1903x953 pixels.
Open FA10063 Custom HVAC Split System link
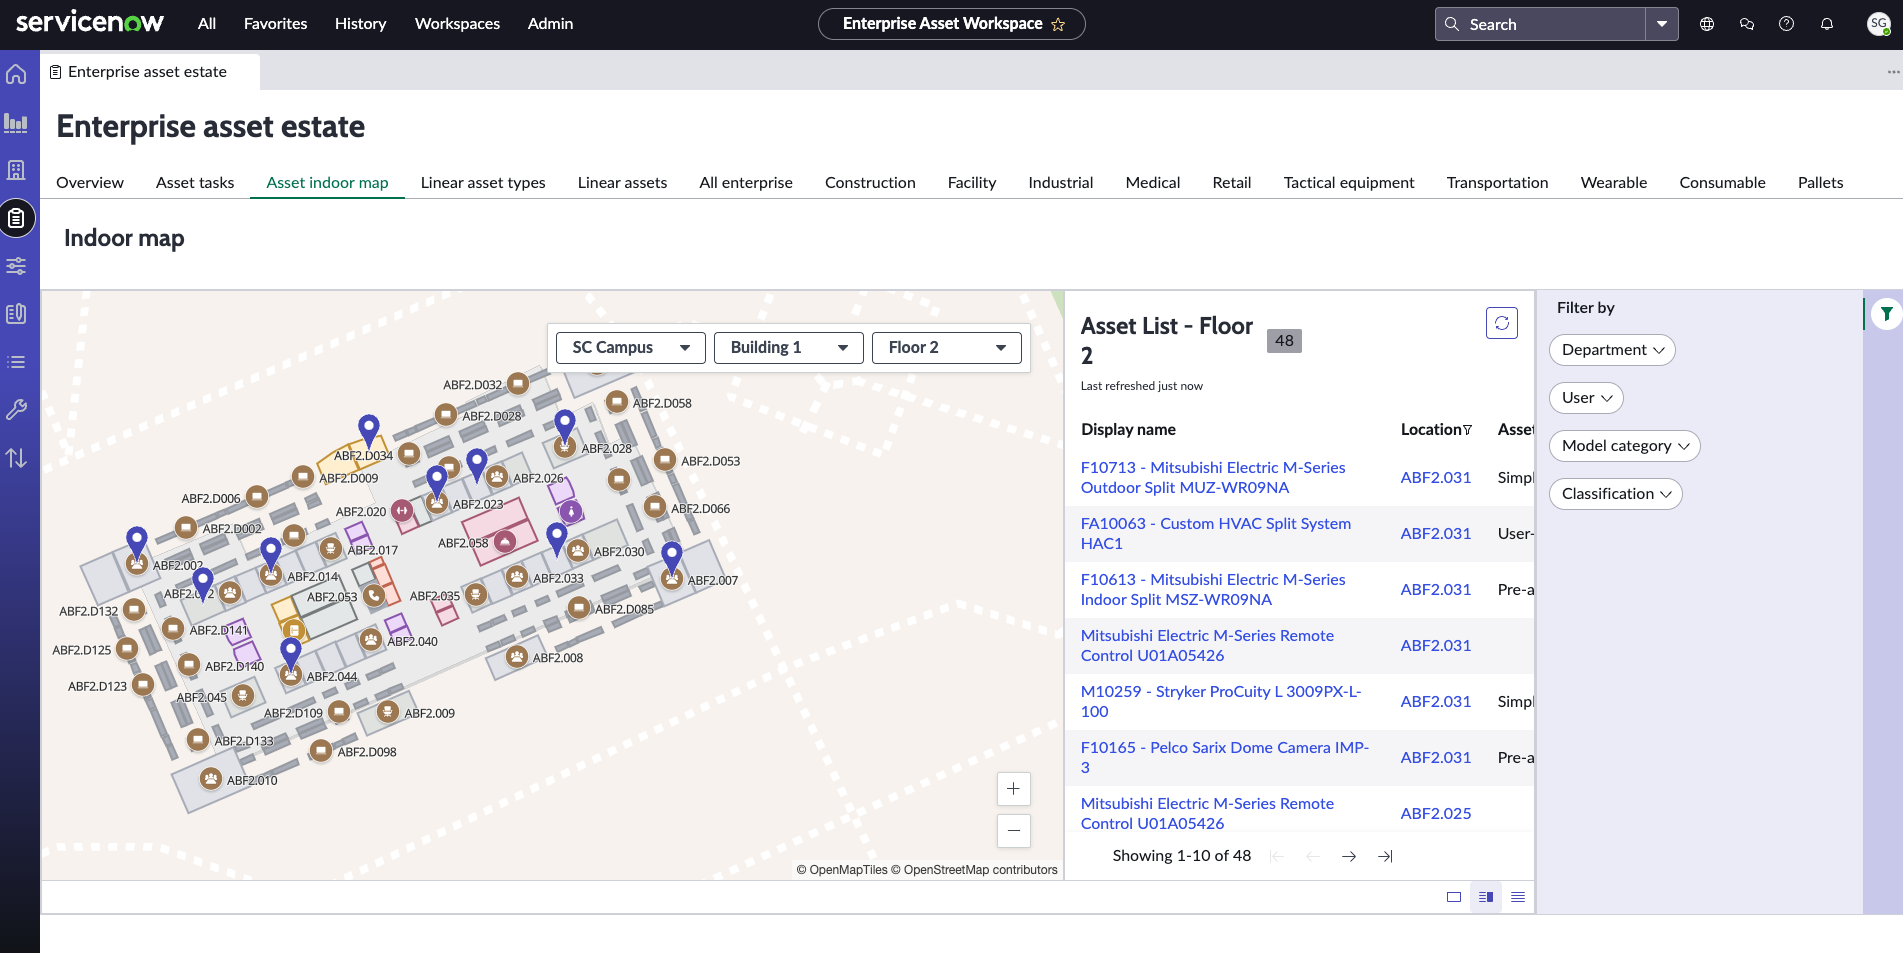tap(1216, 534)
